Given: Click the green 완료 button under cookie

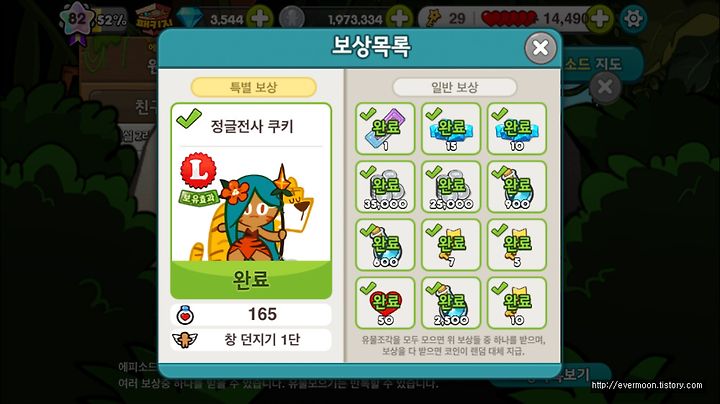Looking at the screenshot, I should click(251, 280).
